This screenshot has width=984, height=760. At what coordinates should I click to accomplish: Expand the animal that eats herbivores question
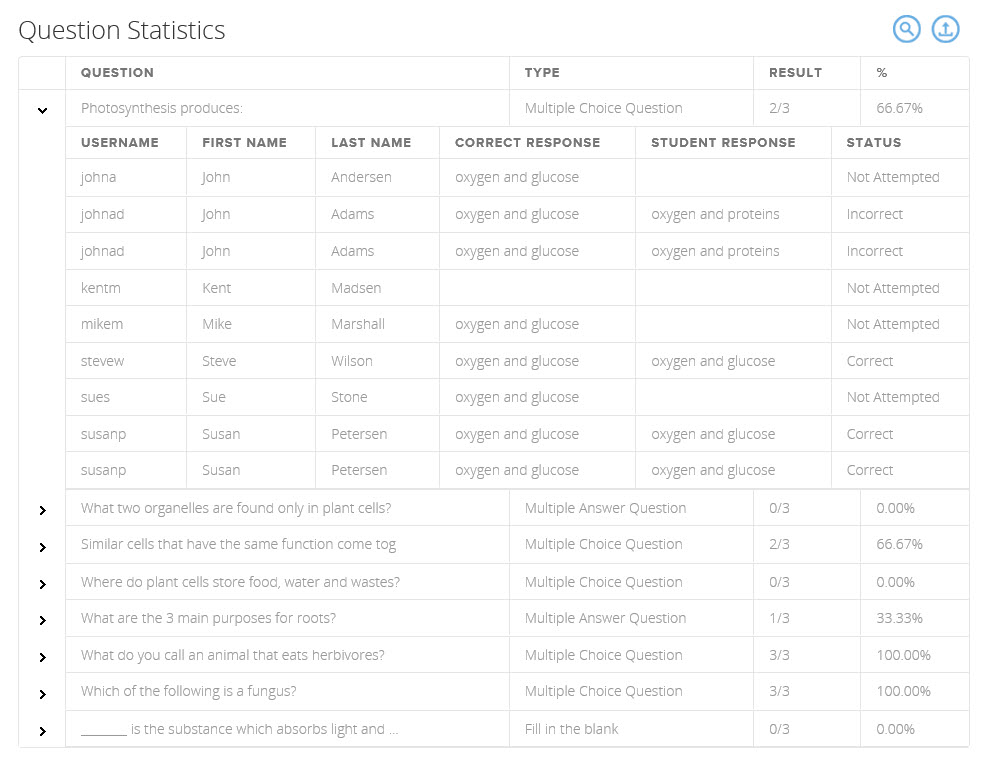pyautogui.click(x=42, y=657)
